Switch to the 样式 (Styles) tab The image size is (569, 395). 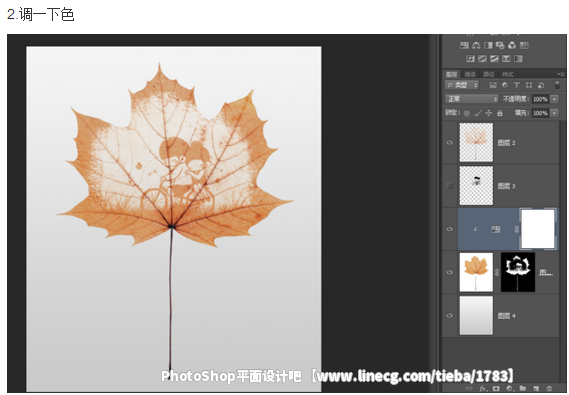tap(508, 74)
